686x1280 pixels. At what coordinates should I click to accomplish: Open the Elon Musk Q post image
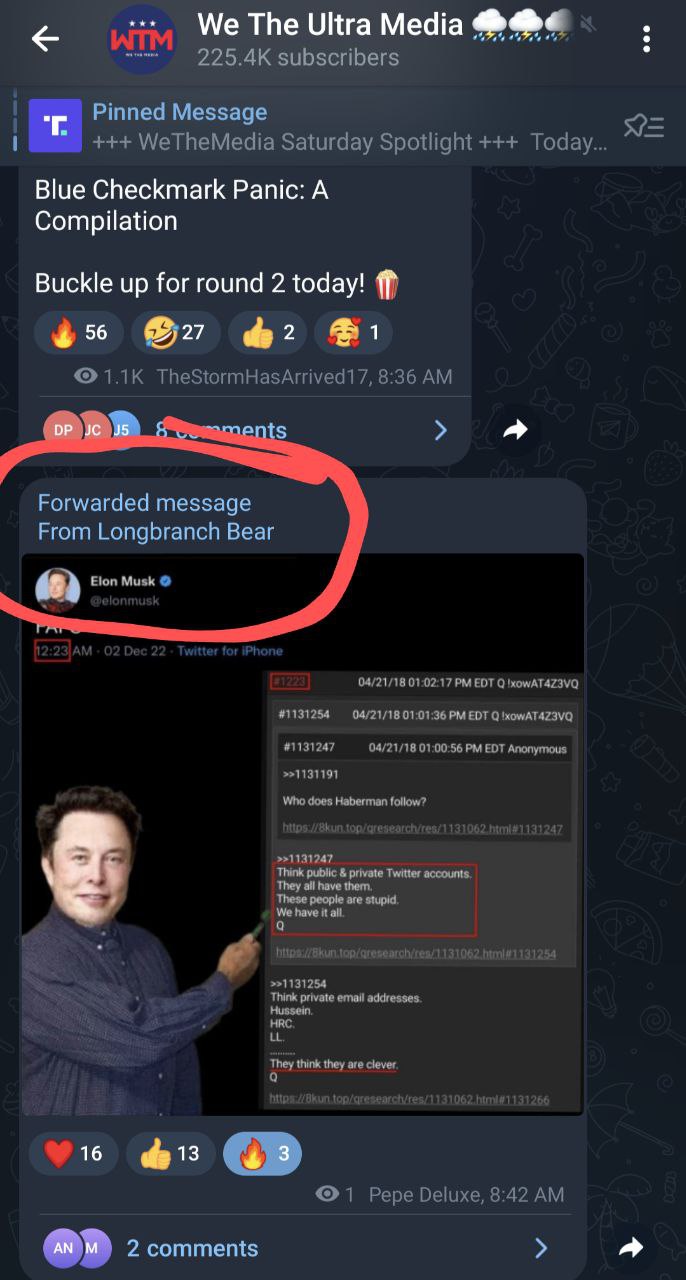[x=302, y=834]
